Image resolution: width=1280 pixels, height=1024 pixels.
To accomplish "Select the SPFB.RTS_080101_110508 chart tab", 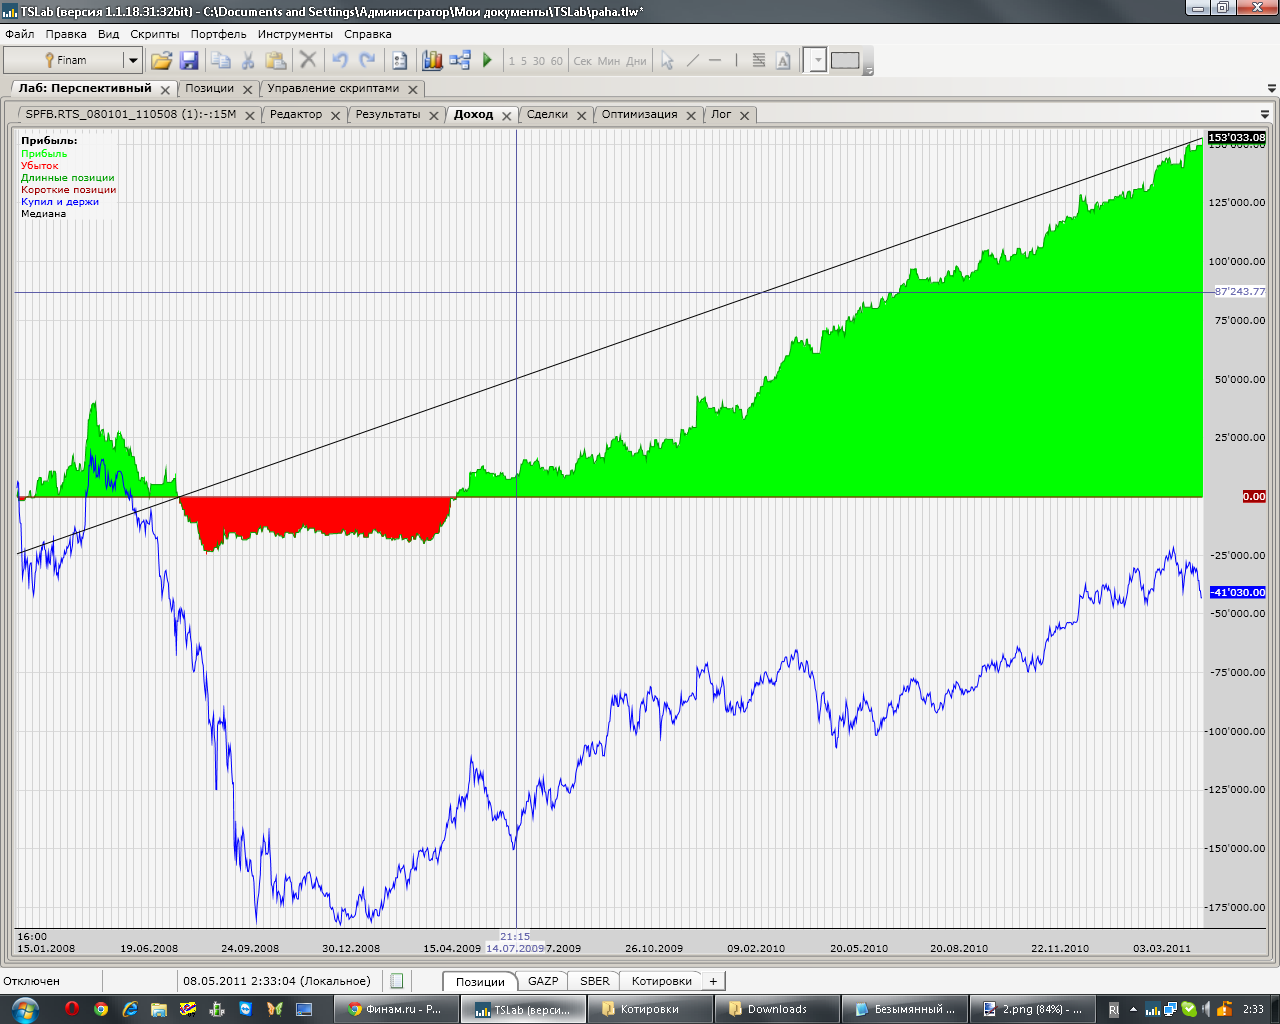I will (x=131, y=114).
